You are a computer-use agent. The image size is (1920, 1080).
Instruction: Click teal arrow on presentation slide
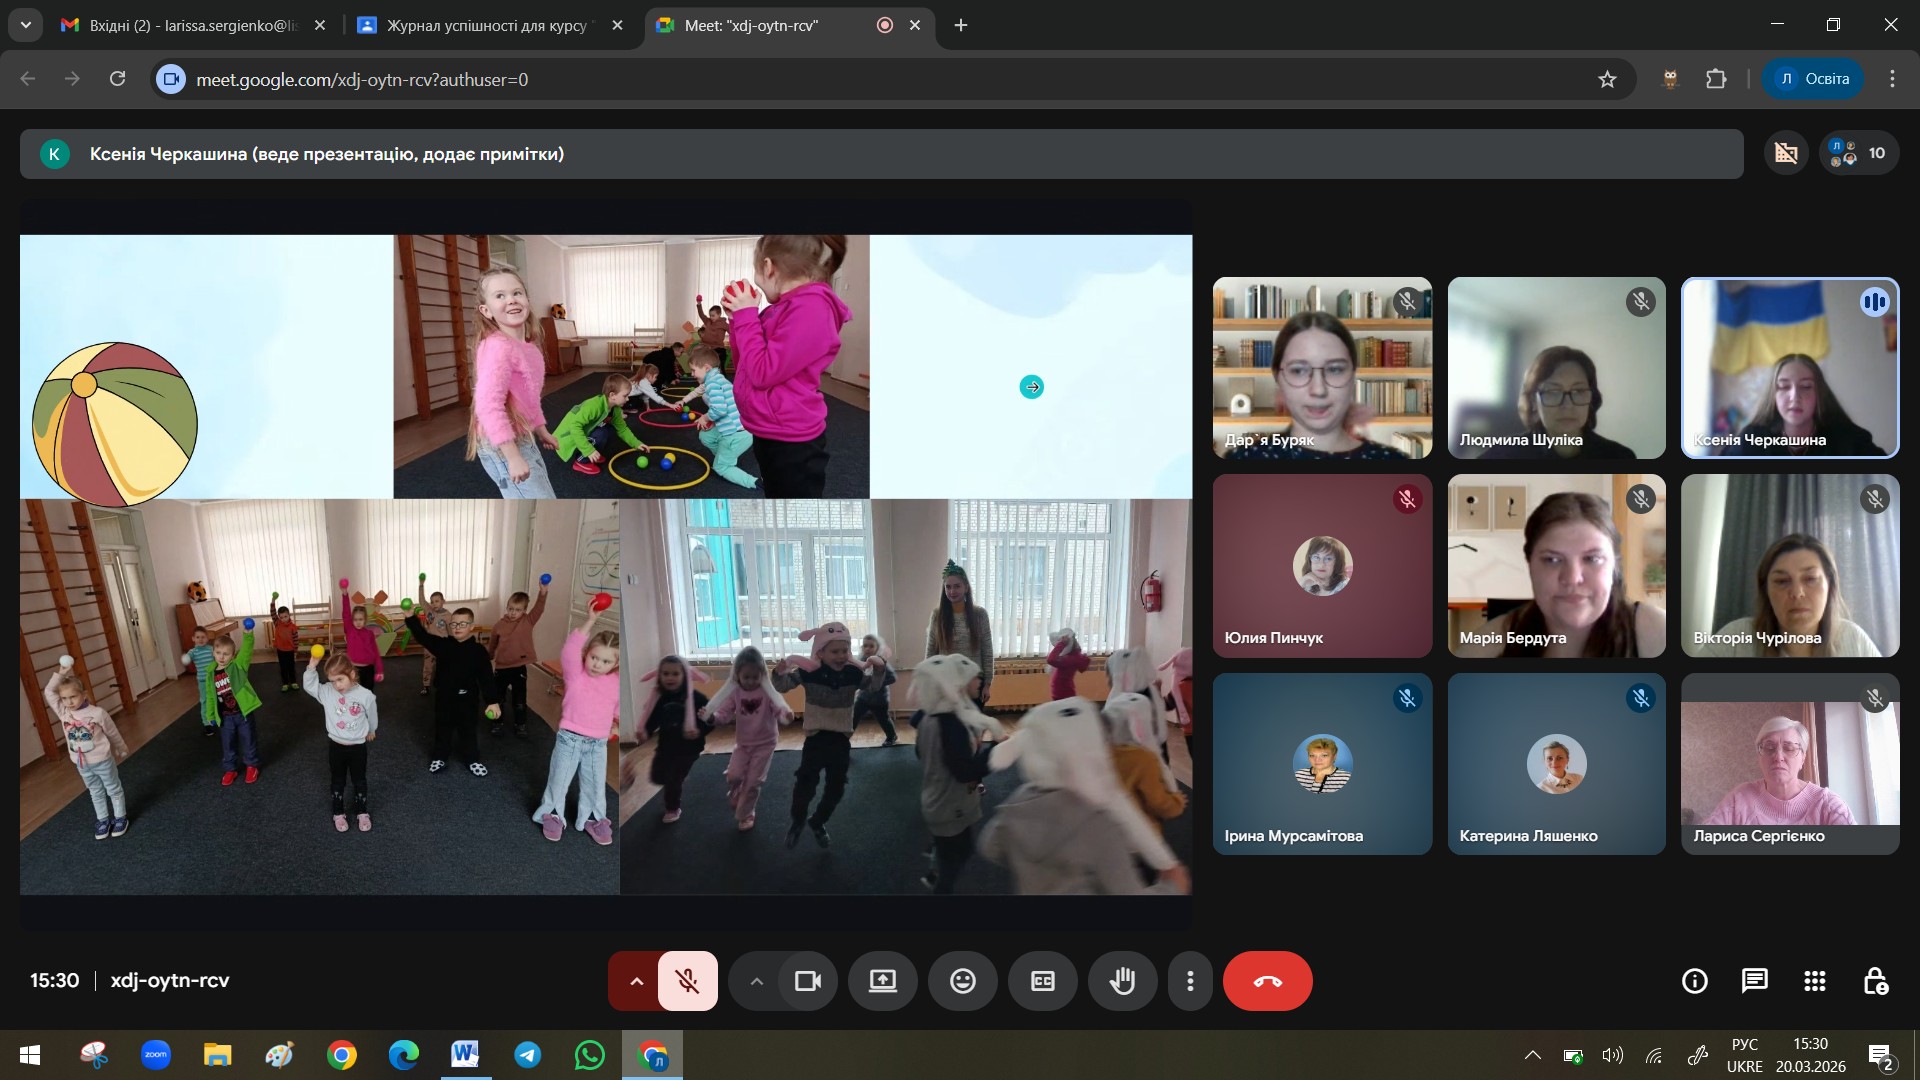1031,387
